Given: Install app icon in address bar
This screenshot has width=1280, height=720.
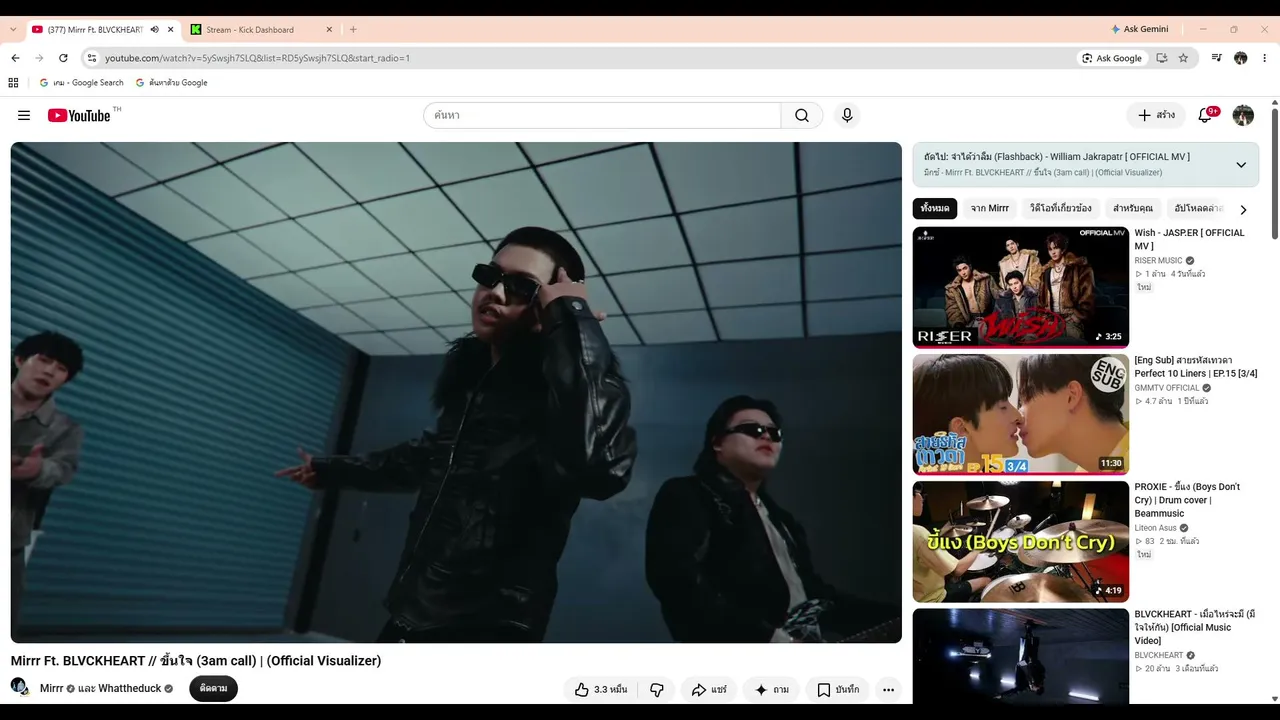Looking at the screenshot, I should (1161, 58).
